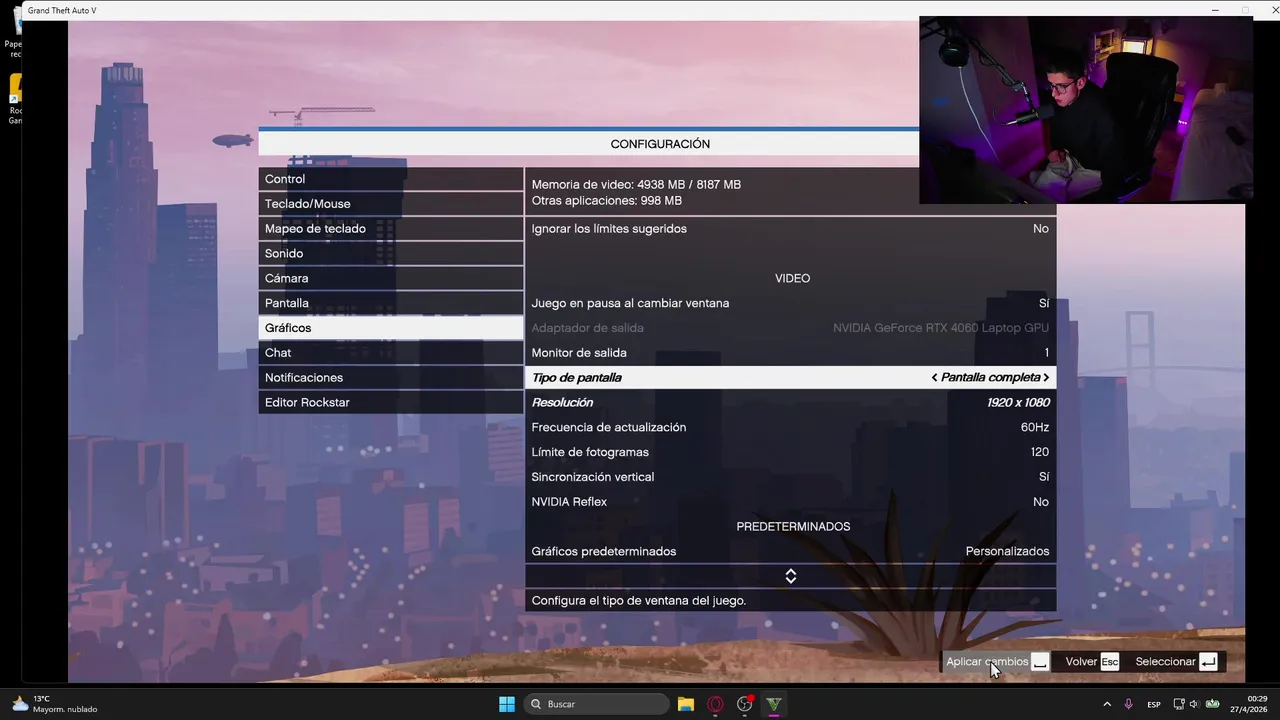
Task: Select the Gráficos settings category
Action: (x=390, y=328)
